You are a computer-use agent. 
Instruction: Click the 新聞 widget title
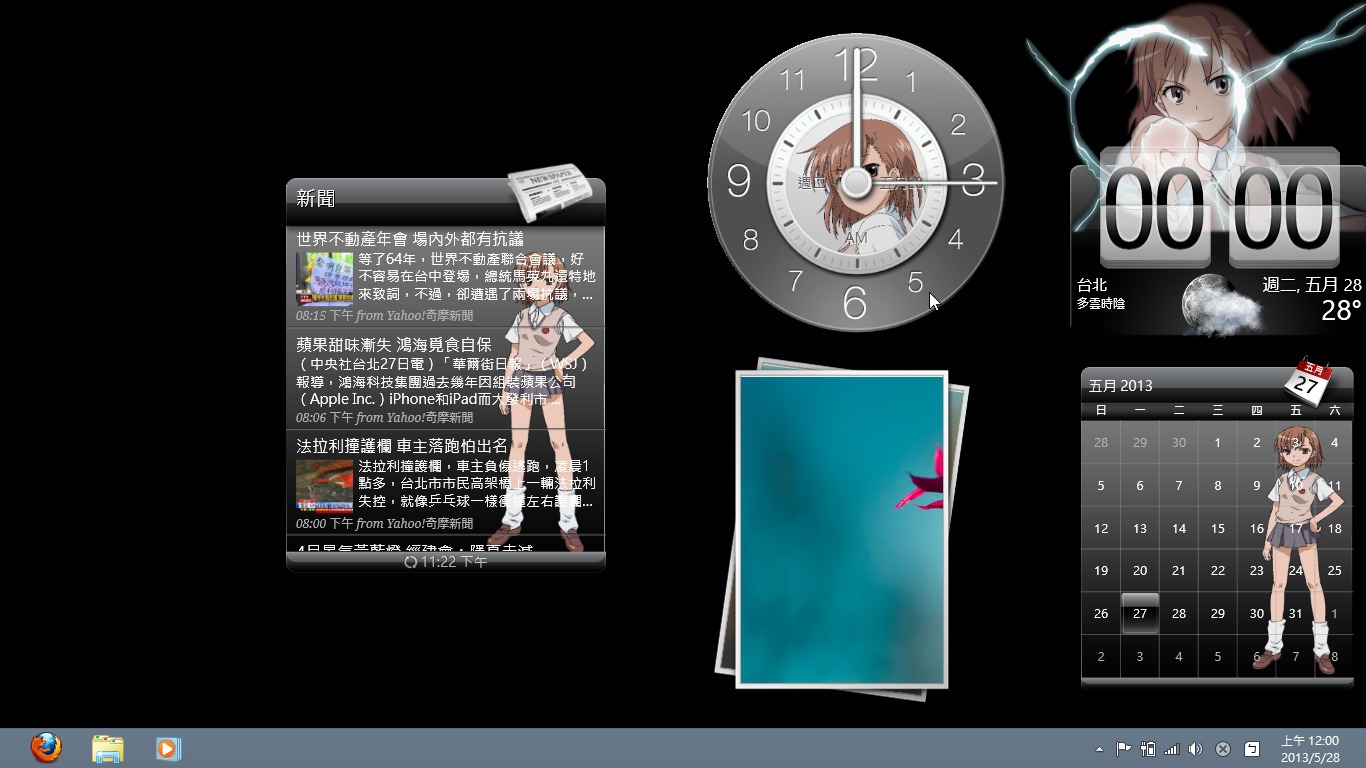pos(316,198)
